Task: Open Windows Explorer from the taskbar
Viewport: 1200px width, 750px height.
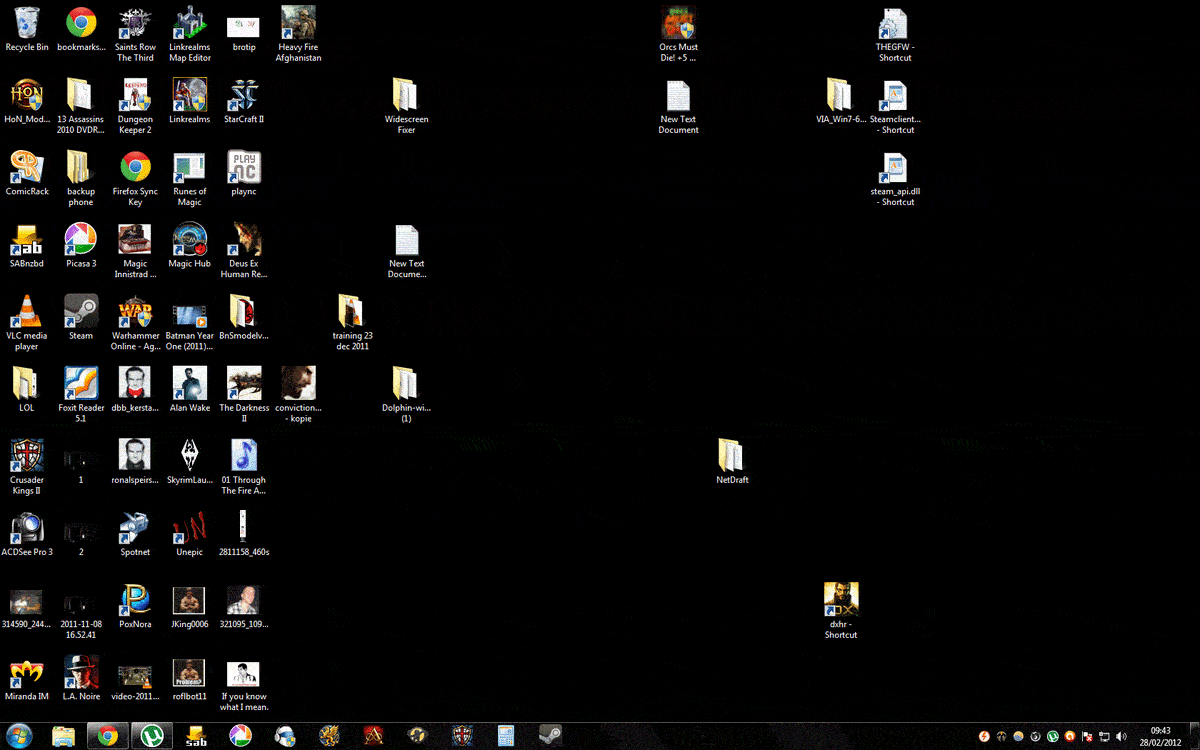Action: pos(64,736)
